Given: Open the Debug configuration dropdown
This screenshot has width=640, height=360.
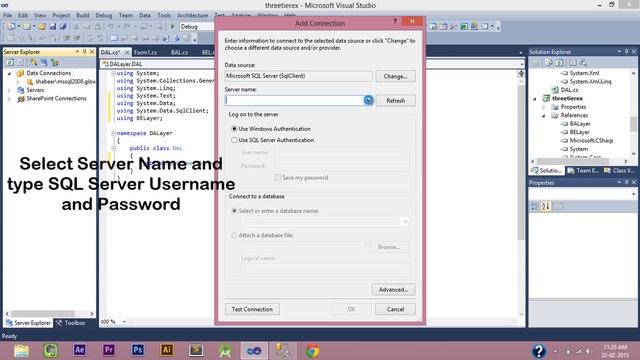Looking at the screenshot, I should pos(196,27).
